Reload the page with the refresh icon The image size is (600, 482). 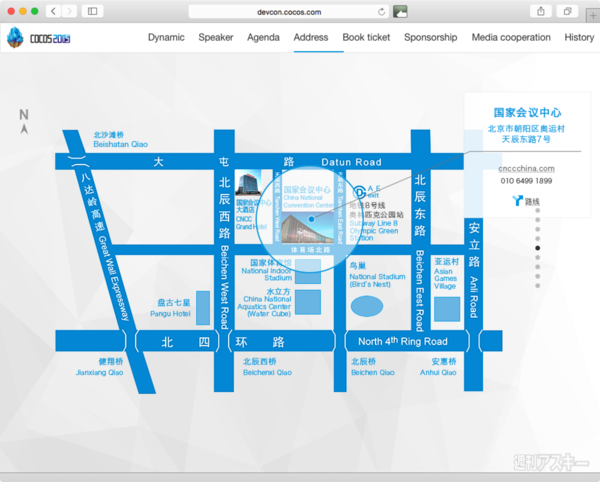pos(382,12)
